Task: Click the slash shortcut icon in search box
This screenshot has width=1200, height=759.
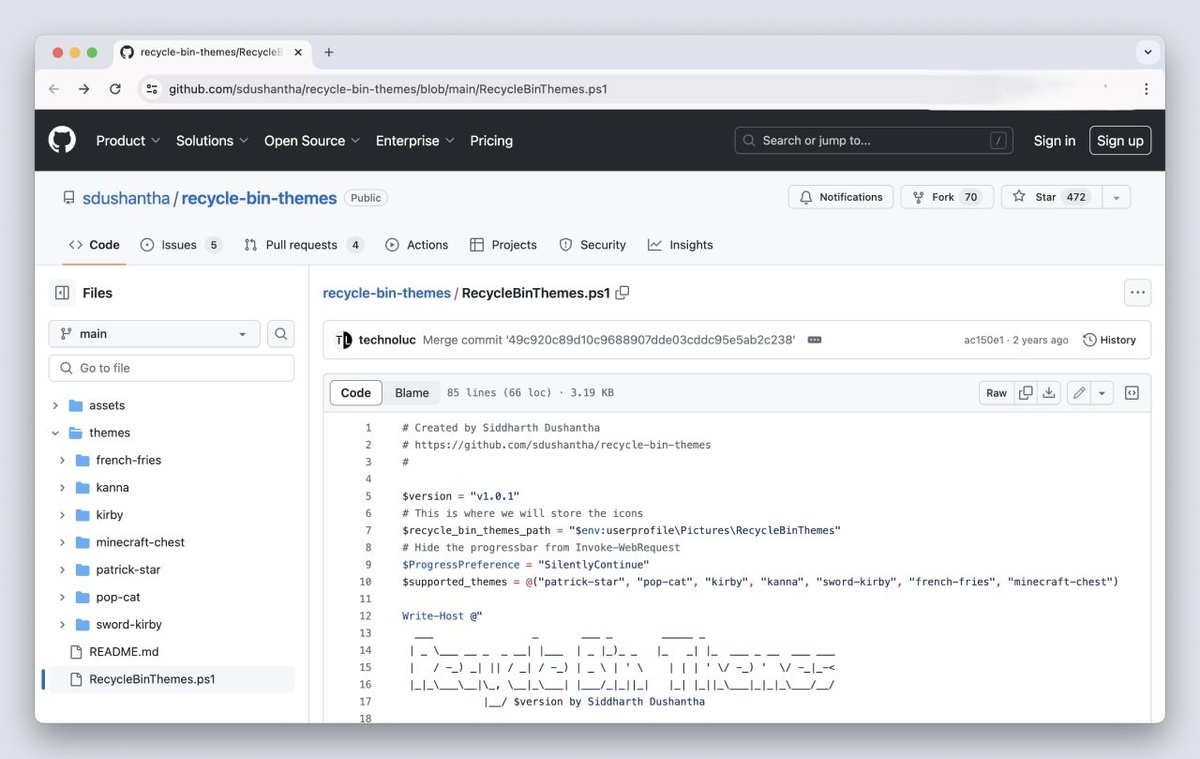Action: click(x=998, y=141)
